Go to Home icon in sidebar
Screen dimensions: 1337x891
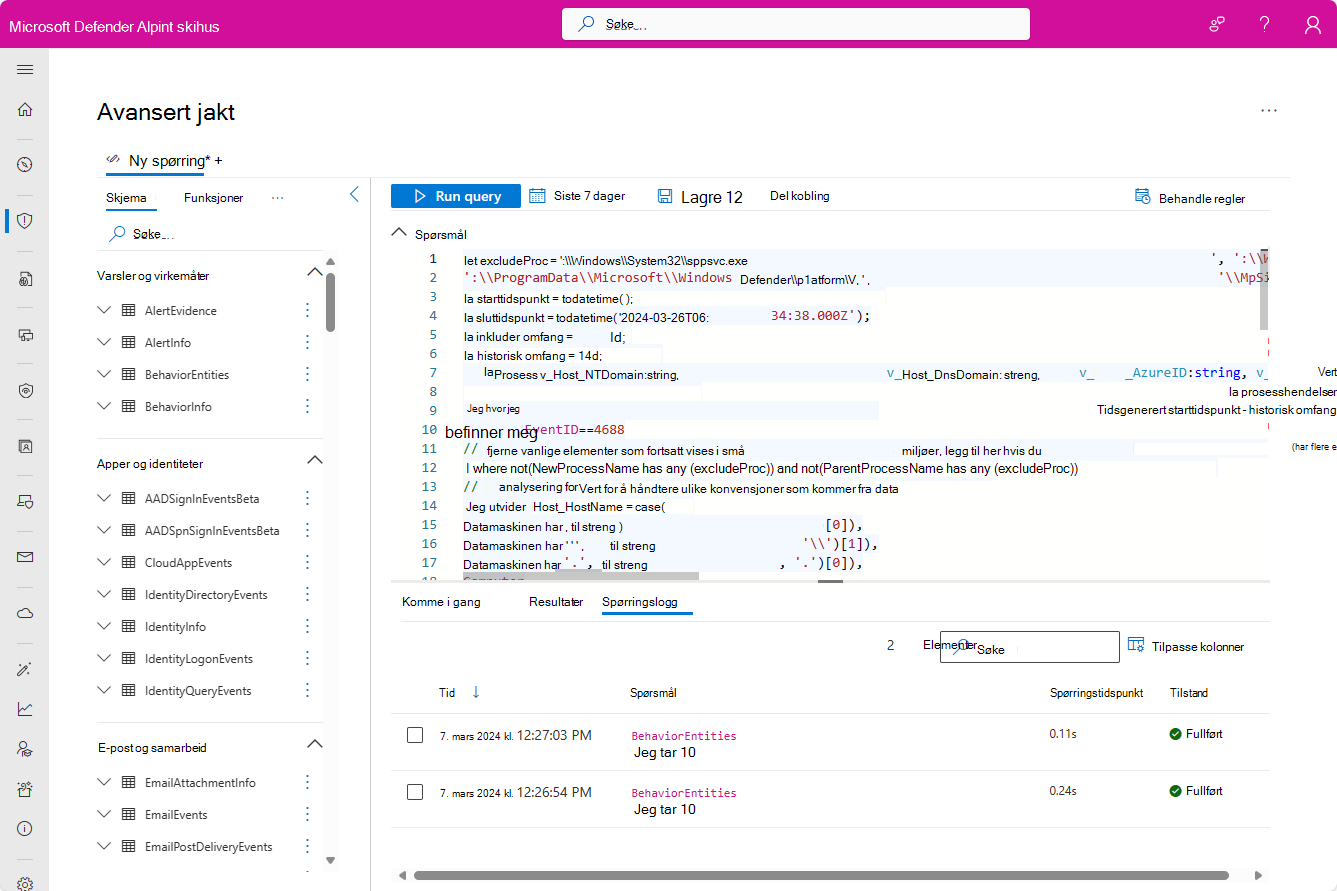click(25, 110)
